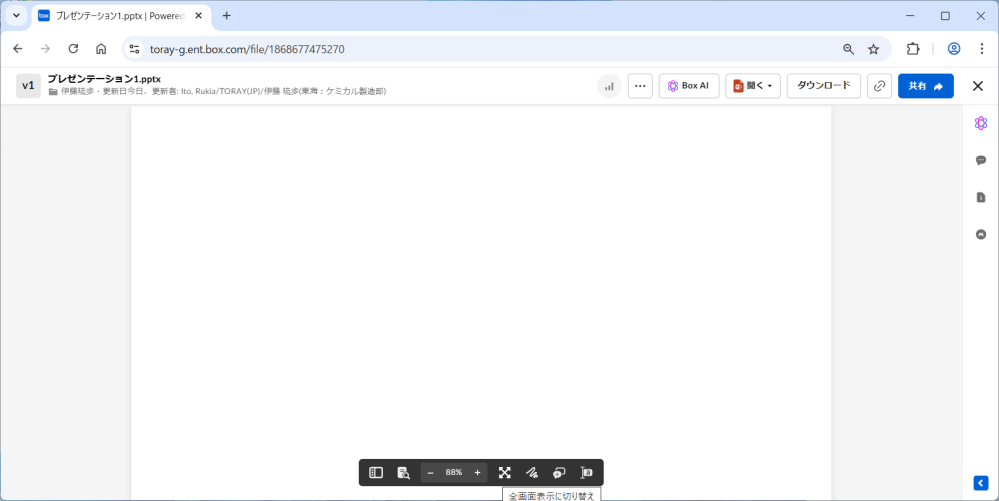Go to browser home page

coord(101,49)
